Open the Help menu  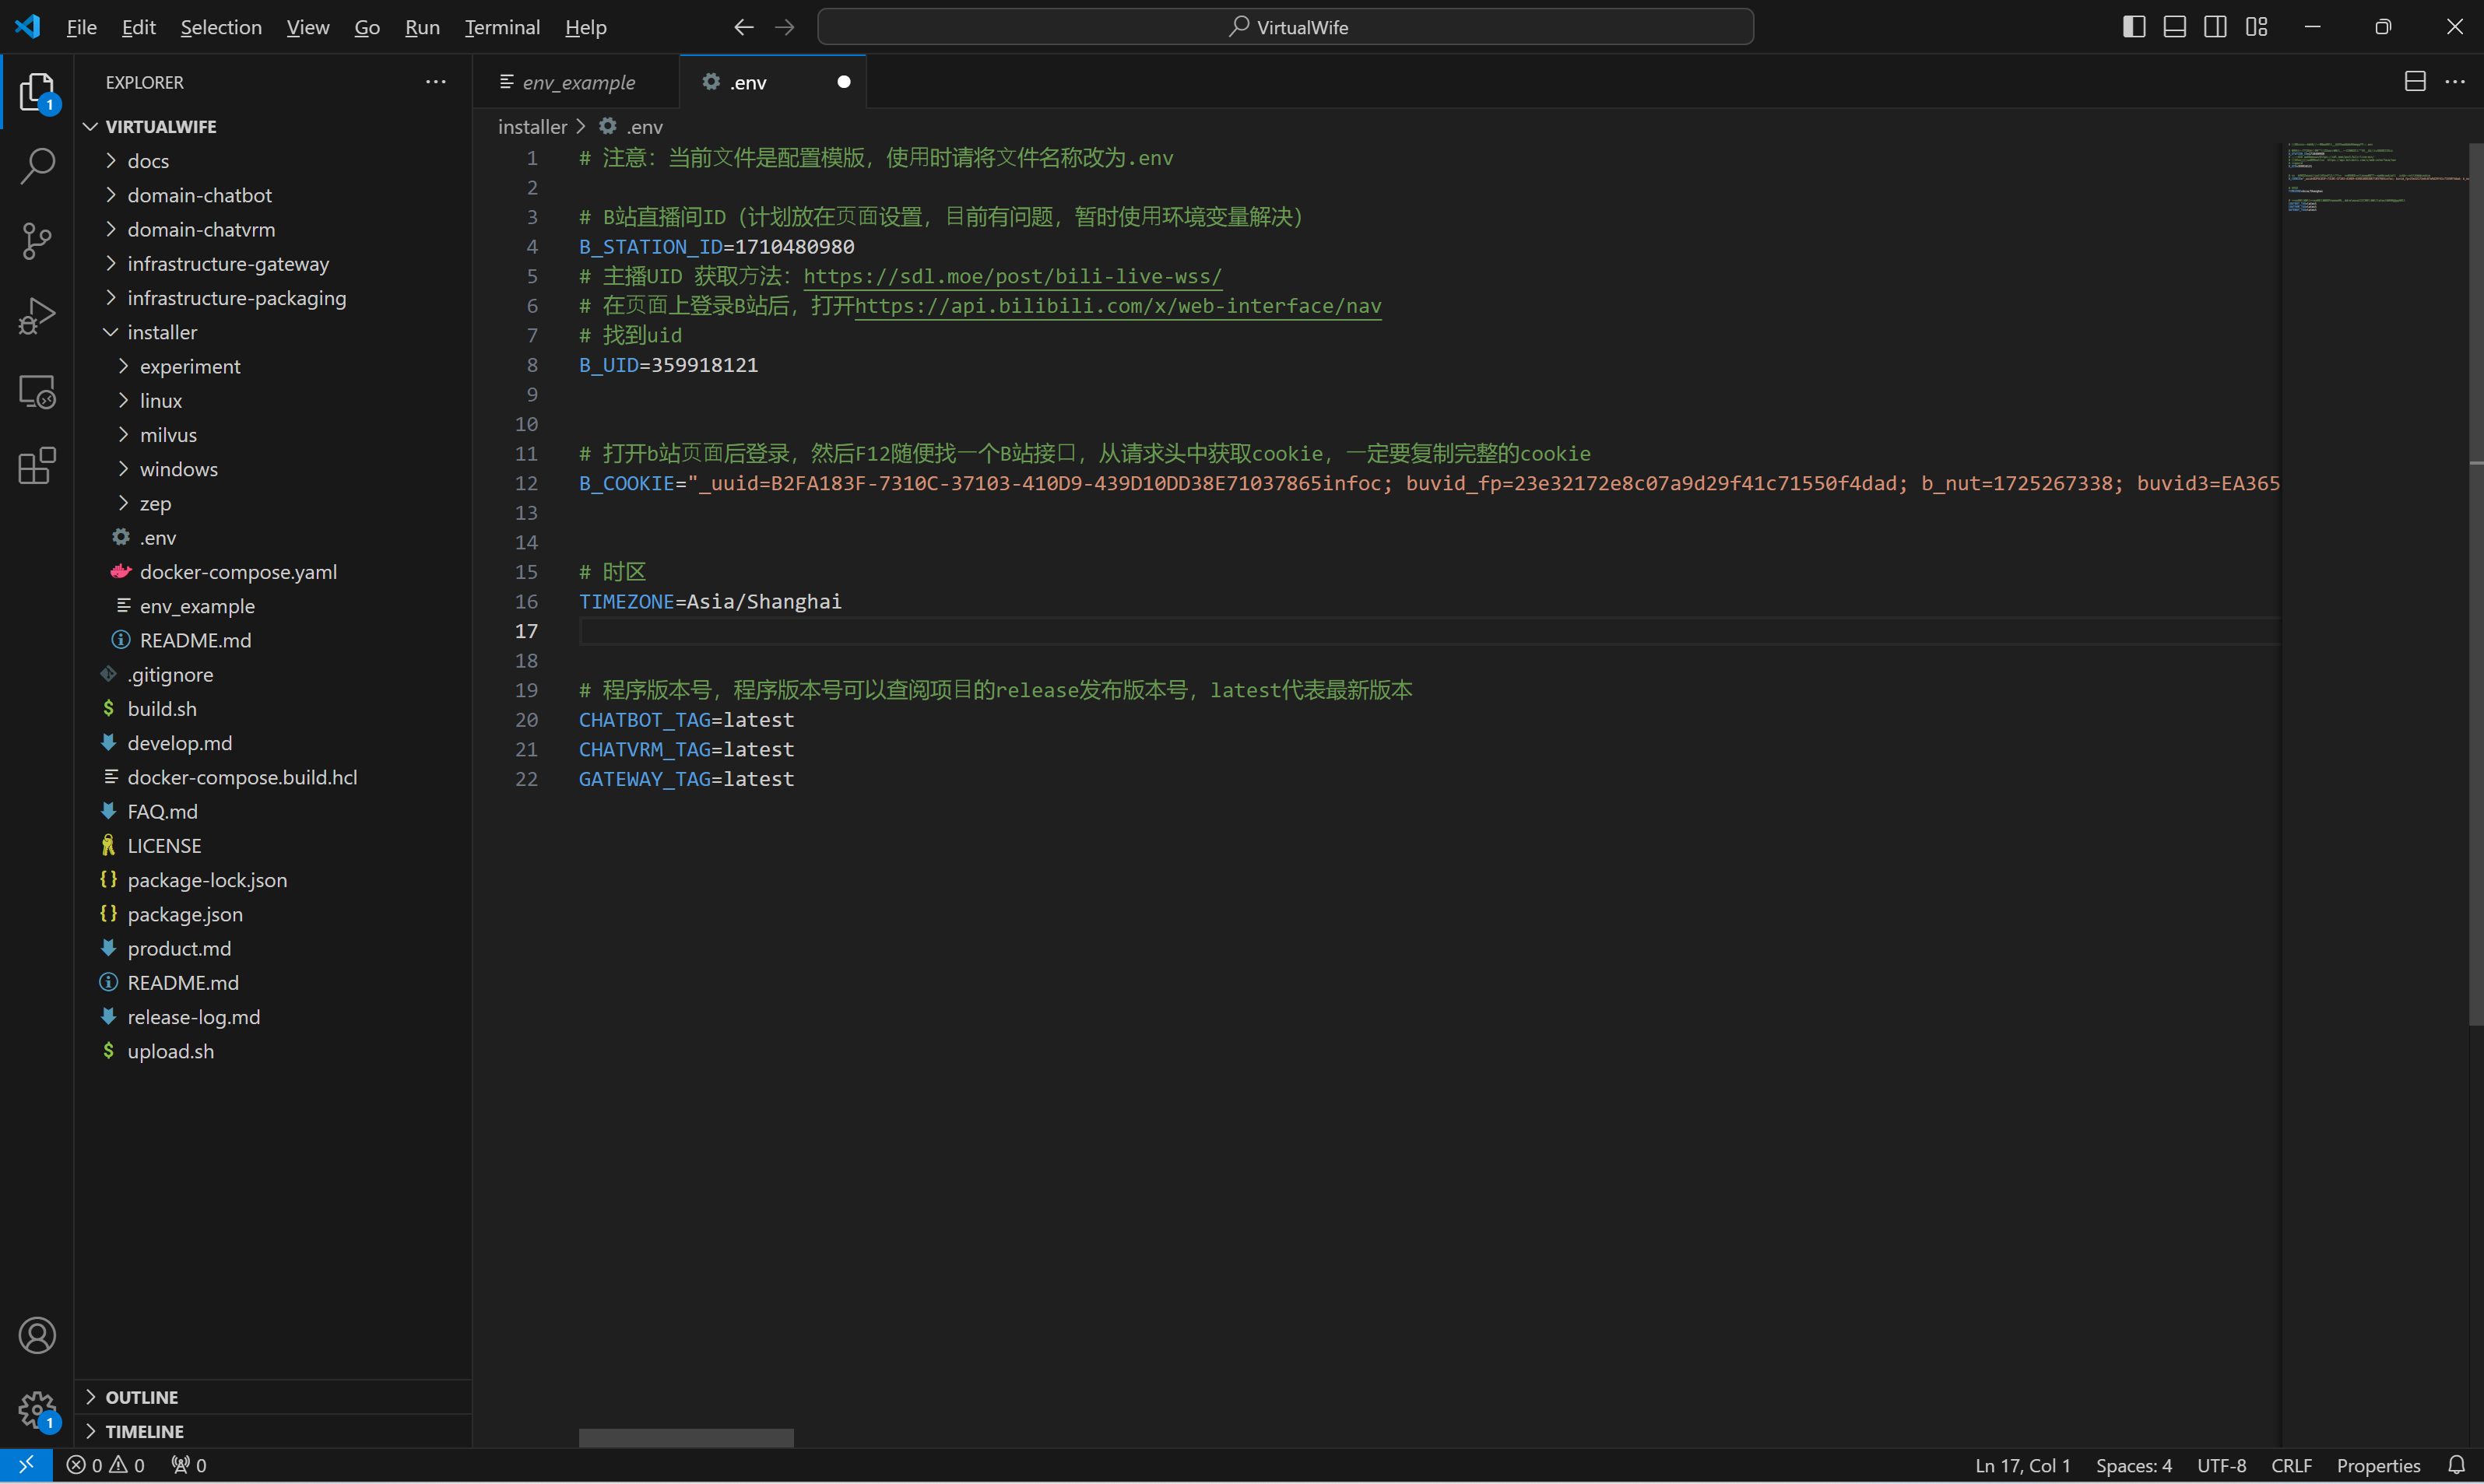point(585,27)
